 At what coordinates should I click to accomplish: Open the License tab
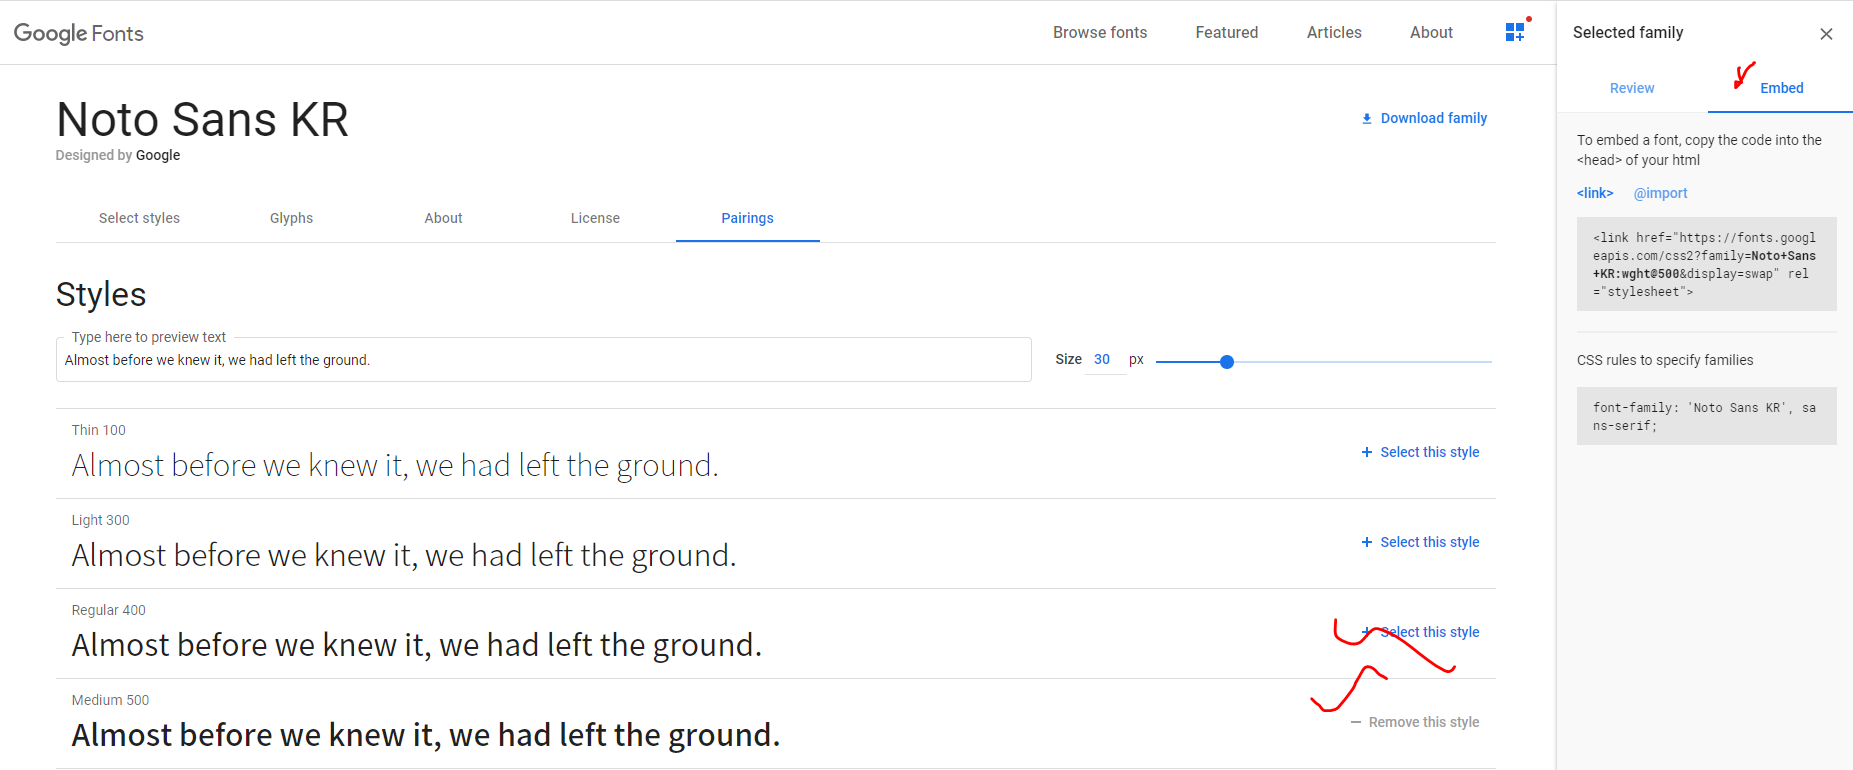(x=595, y=218)
